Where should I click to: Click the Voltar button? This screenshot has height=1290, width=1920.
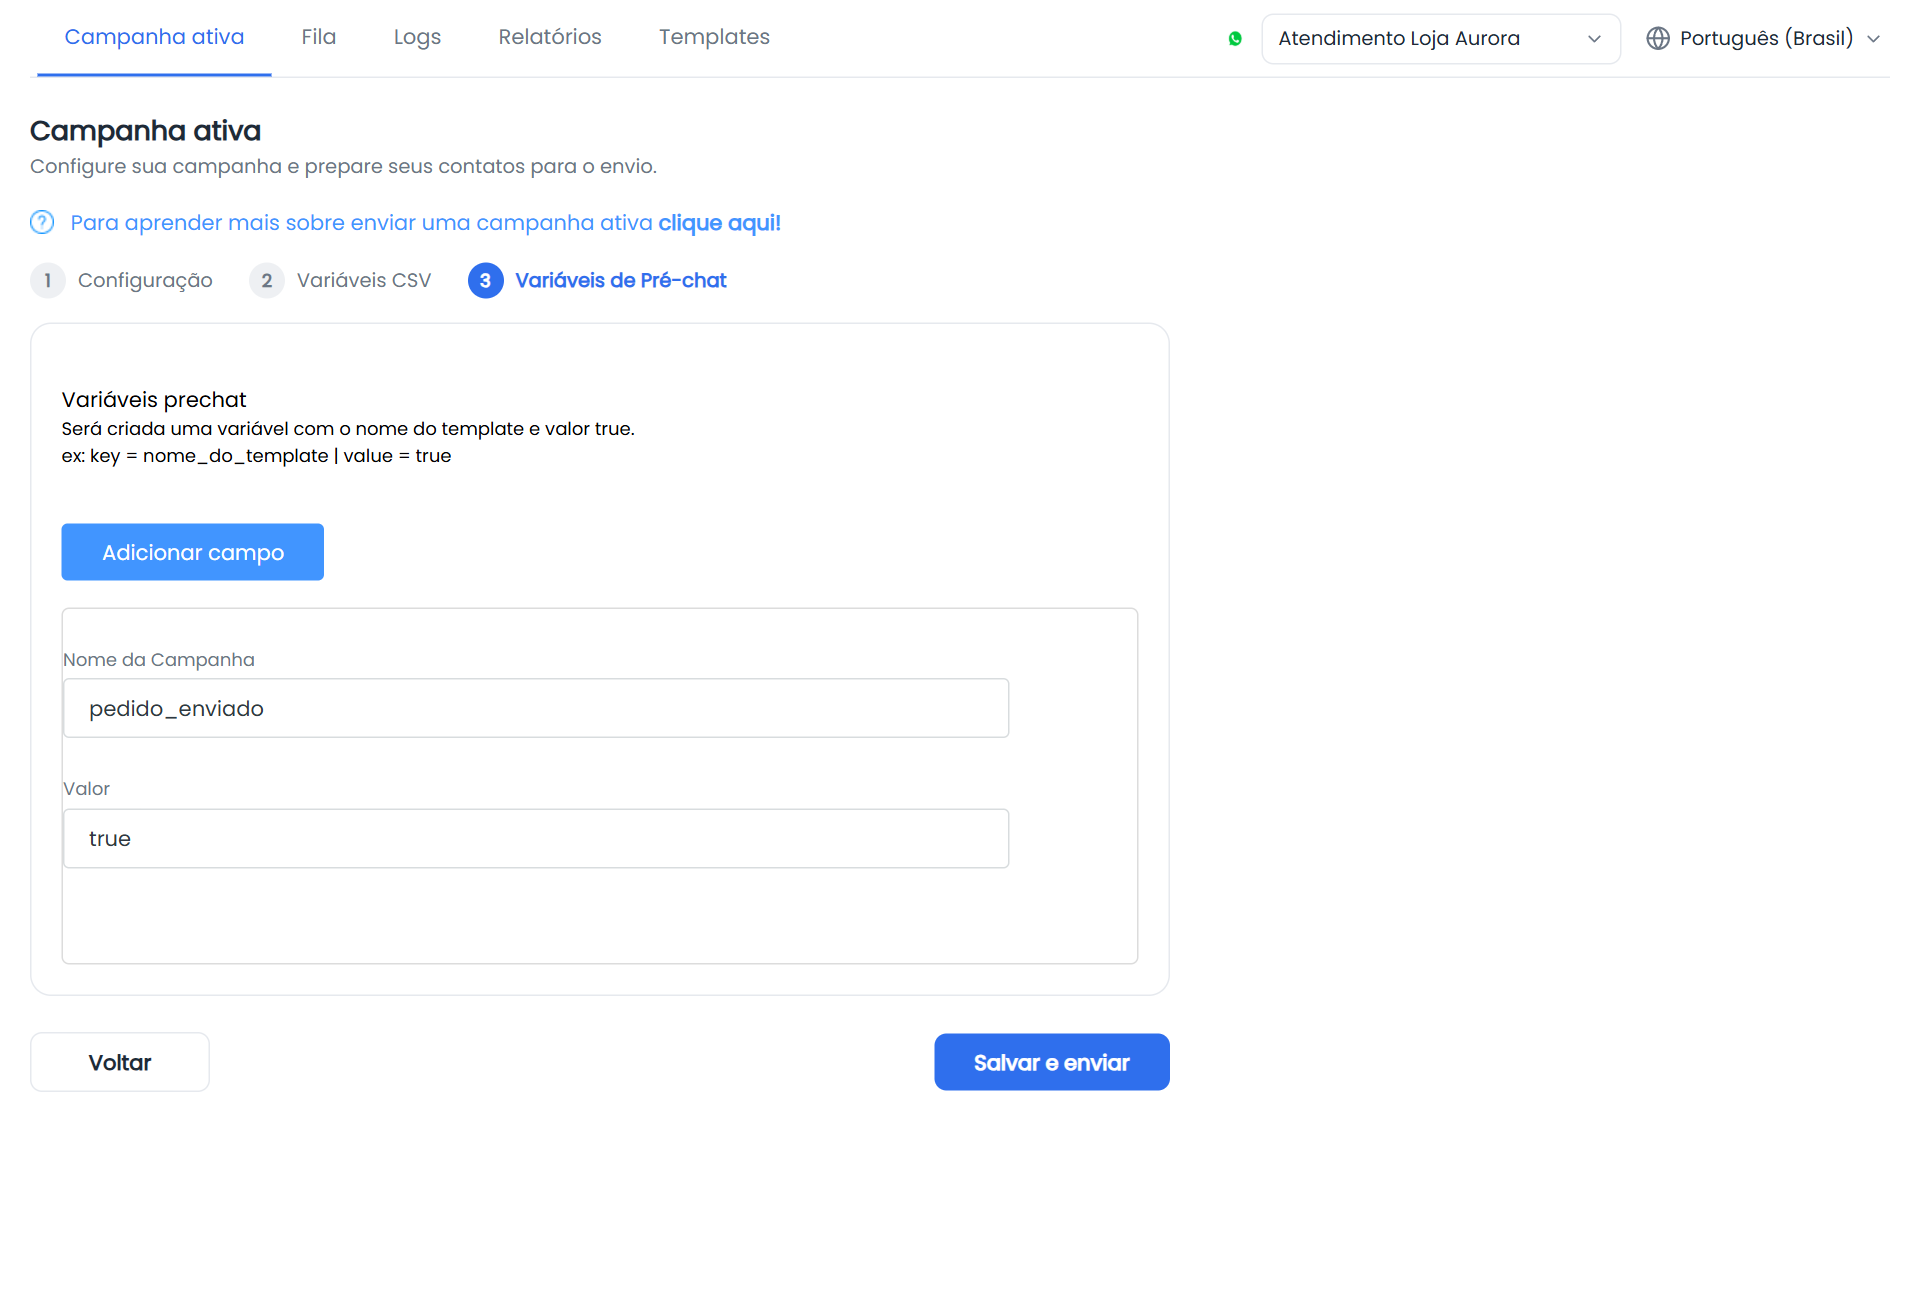(x=120, y=1062)
